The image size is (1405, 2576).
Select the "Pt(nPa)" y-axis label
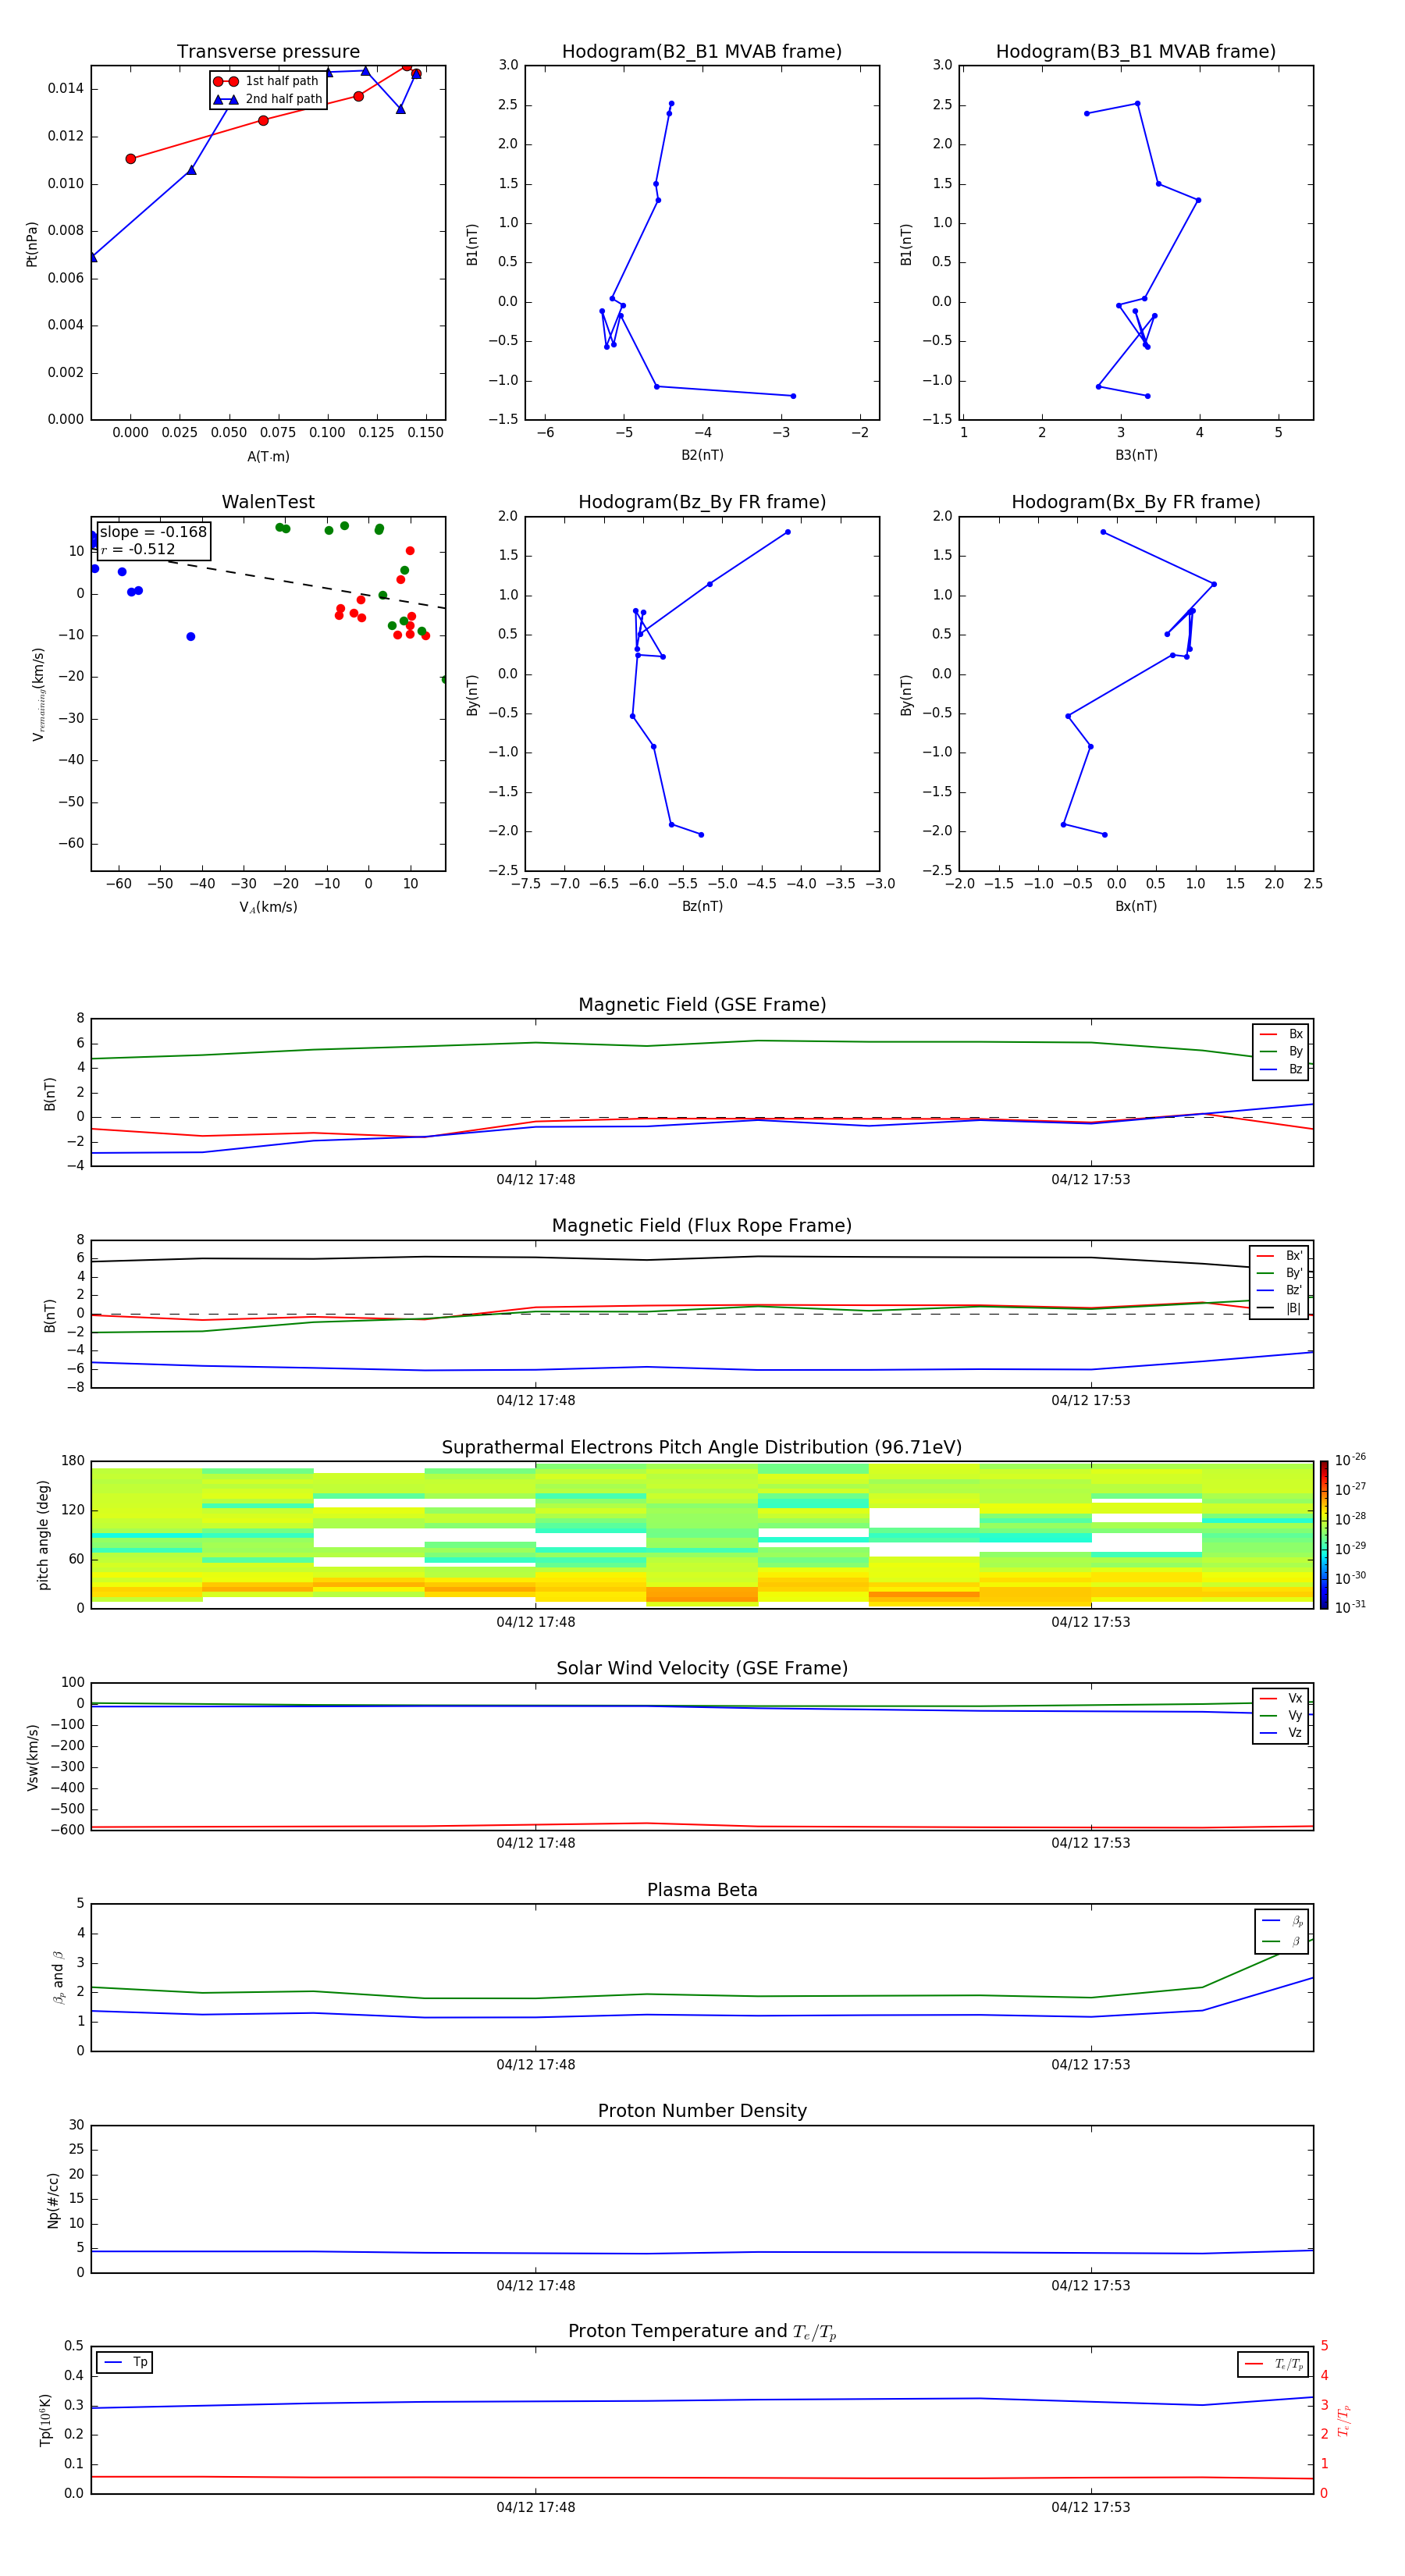coord(32,244)
